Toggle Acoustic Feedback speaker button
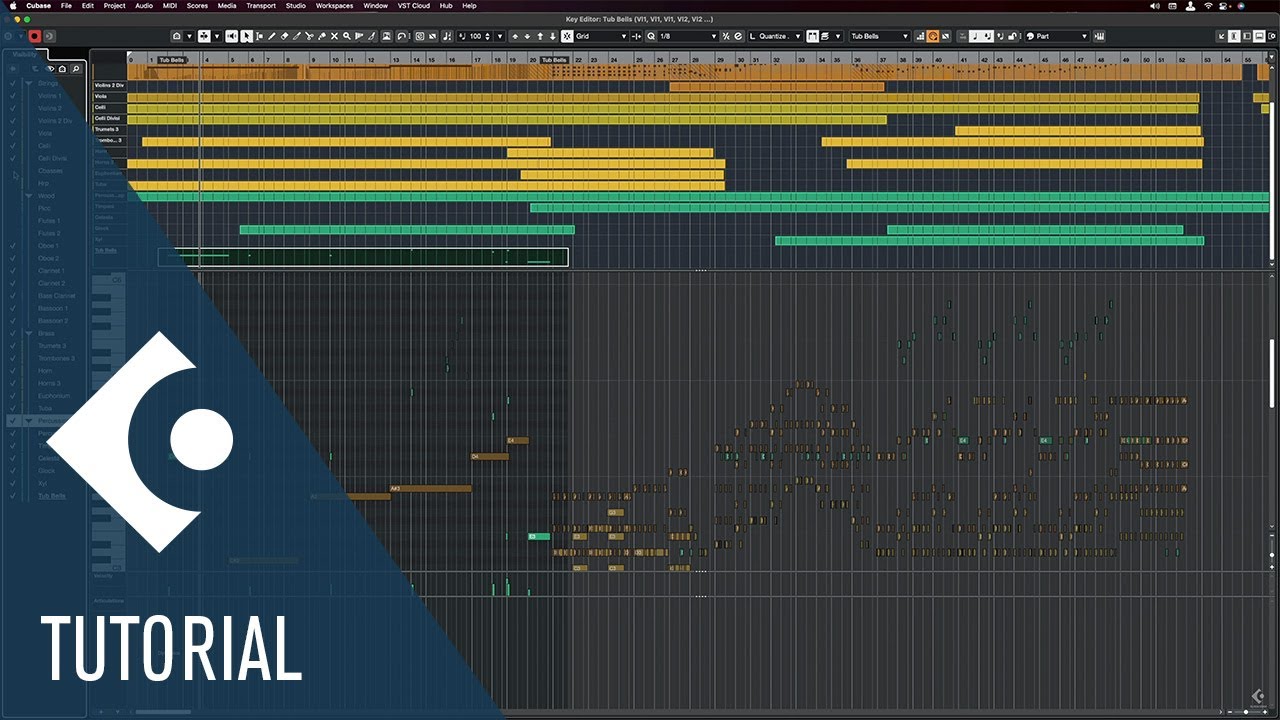The image size is (1280, 720). coord(232,36)
